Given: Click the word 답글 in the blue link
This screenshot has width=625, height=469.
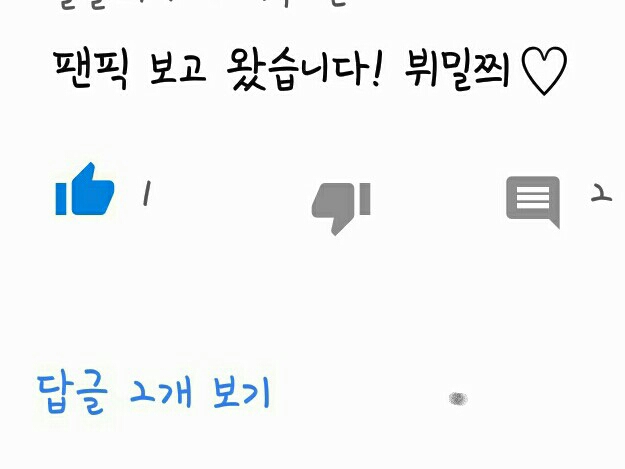Looking at the screenshot, I should pos(72,394).
